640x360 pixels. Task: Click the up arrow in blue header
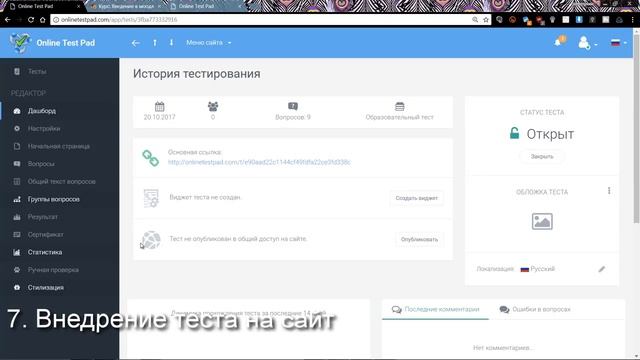point(155,42)
